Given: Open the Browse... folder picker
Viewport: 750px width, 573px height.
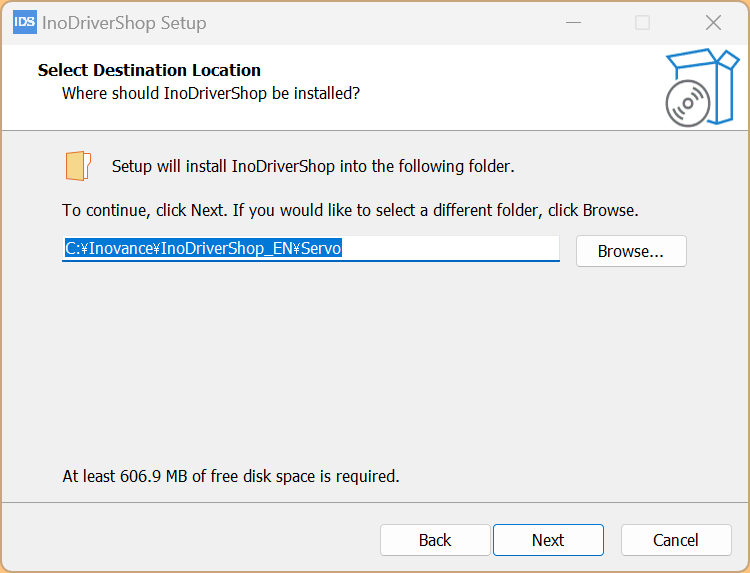Looking at the screenshot, I should click(631, 251).
